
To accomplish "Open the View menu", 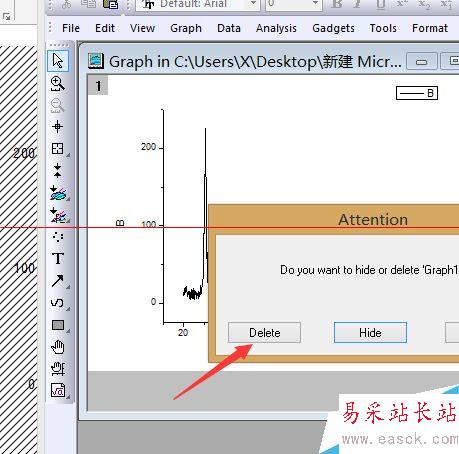I will point(142,28).
